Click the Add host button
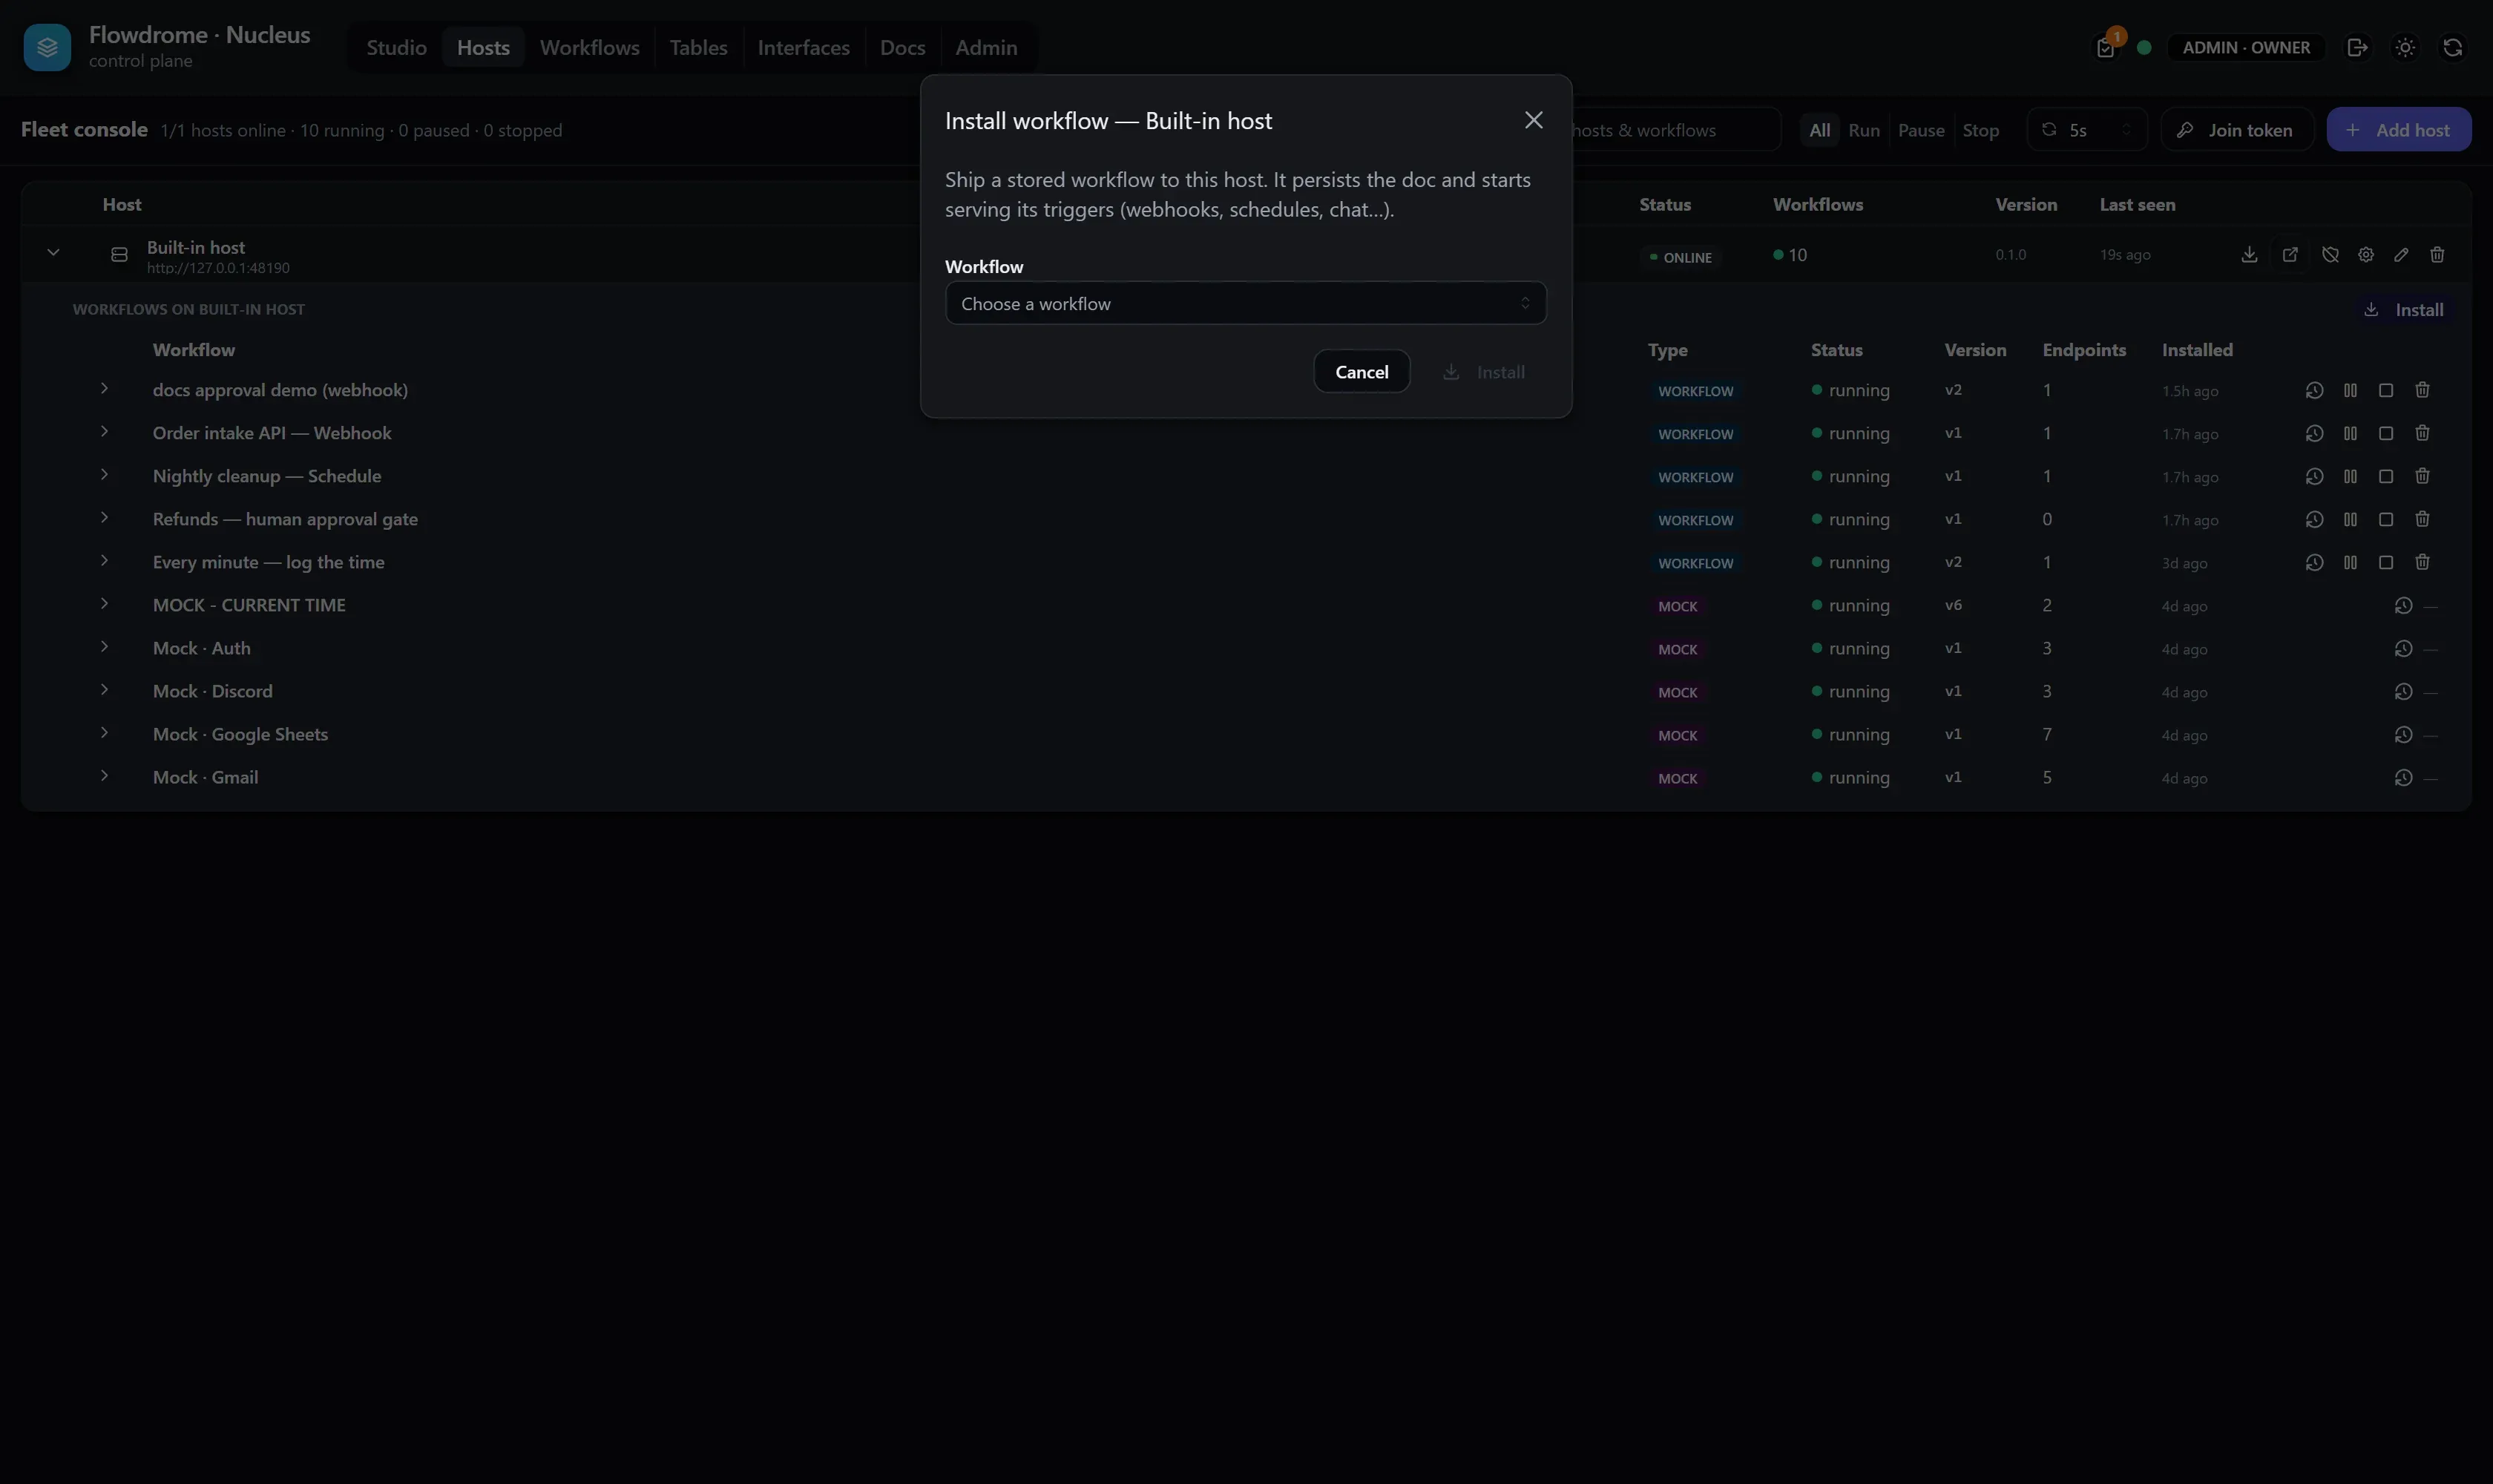 point(2398,130)
